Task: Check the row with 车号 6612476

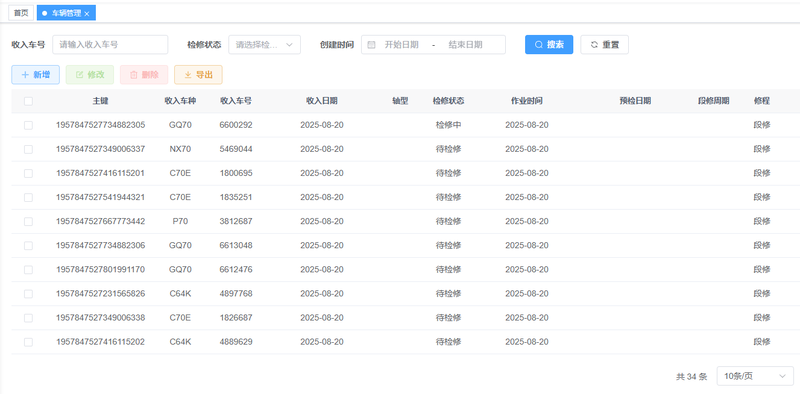Action: coord(28,269)
